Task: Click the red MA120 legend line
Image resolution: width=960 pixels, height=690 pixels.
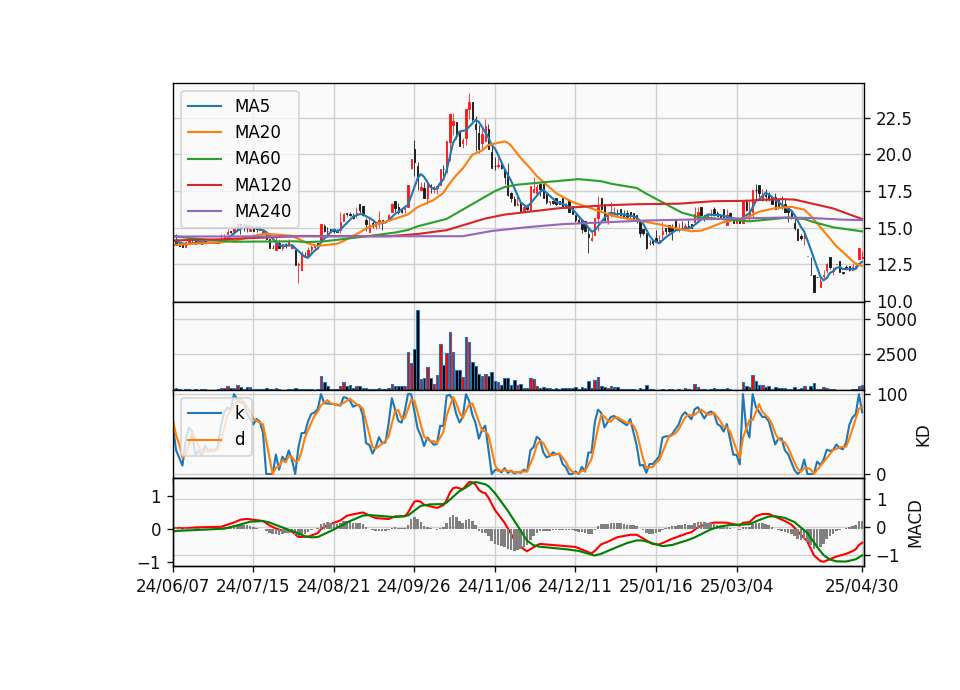Action: point(205,185)
